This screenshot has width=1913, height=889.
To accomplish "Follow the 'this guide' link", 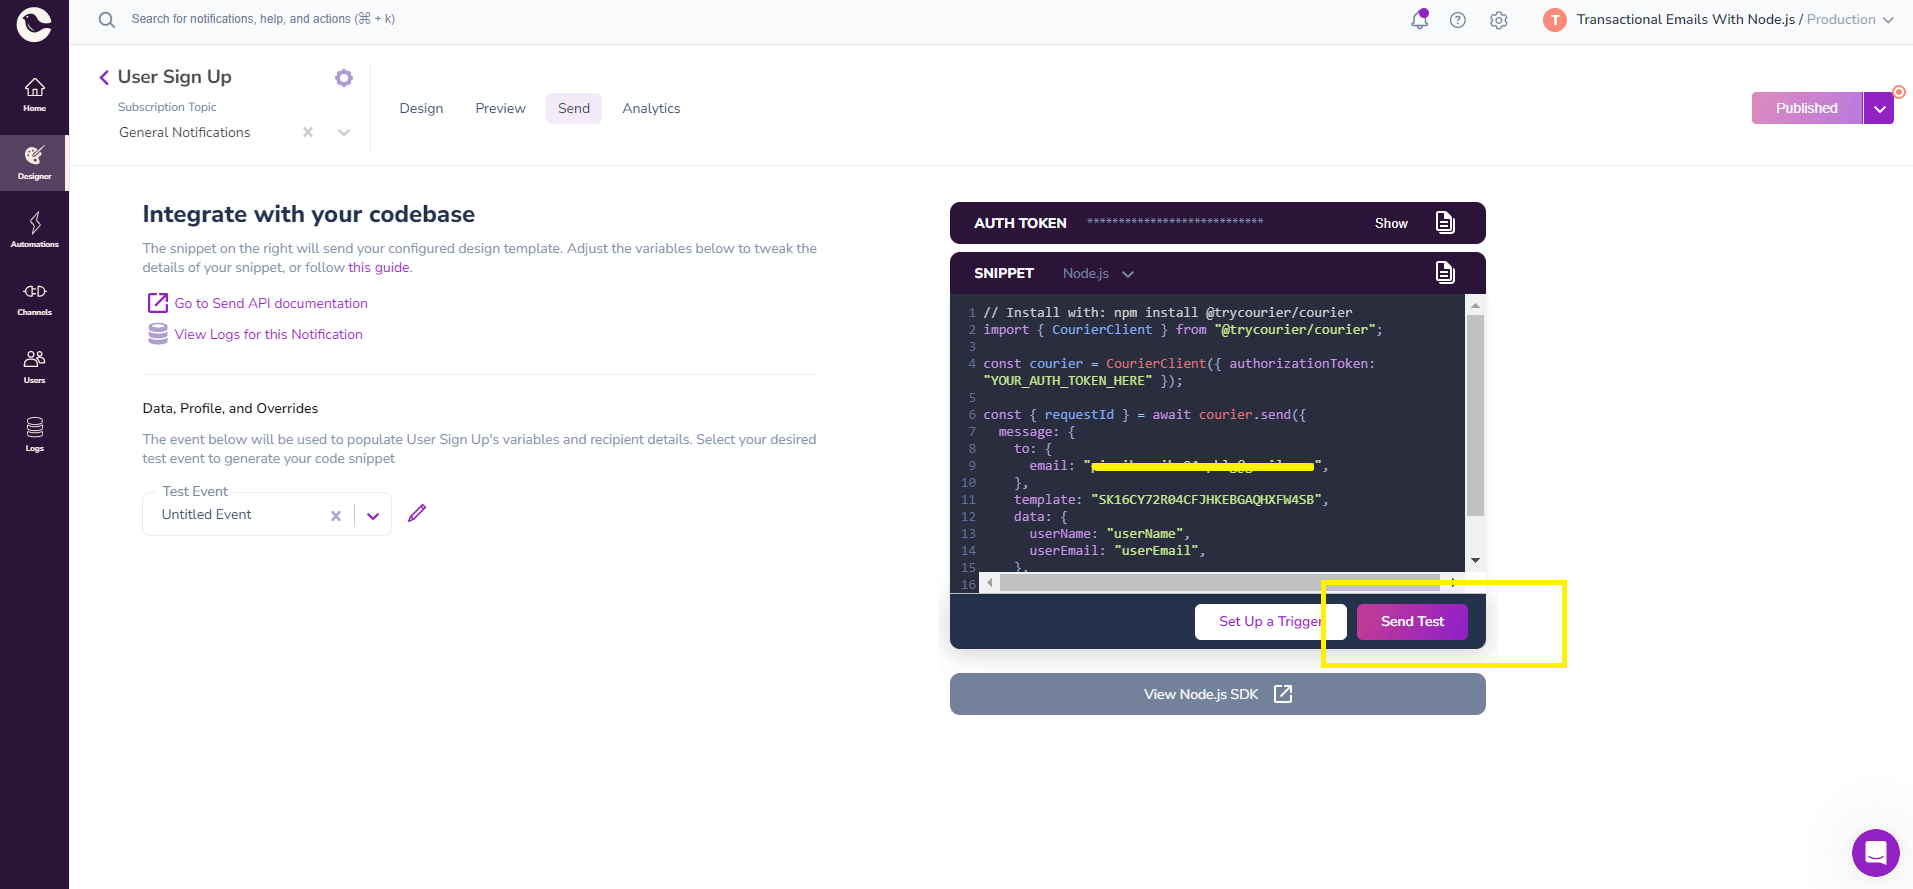I will pyautogui.click(x=379, y=267).
